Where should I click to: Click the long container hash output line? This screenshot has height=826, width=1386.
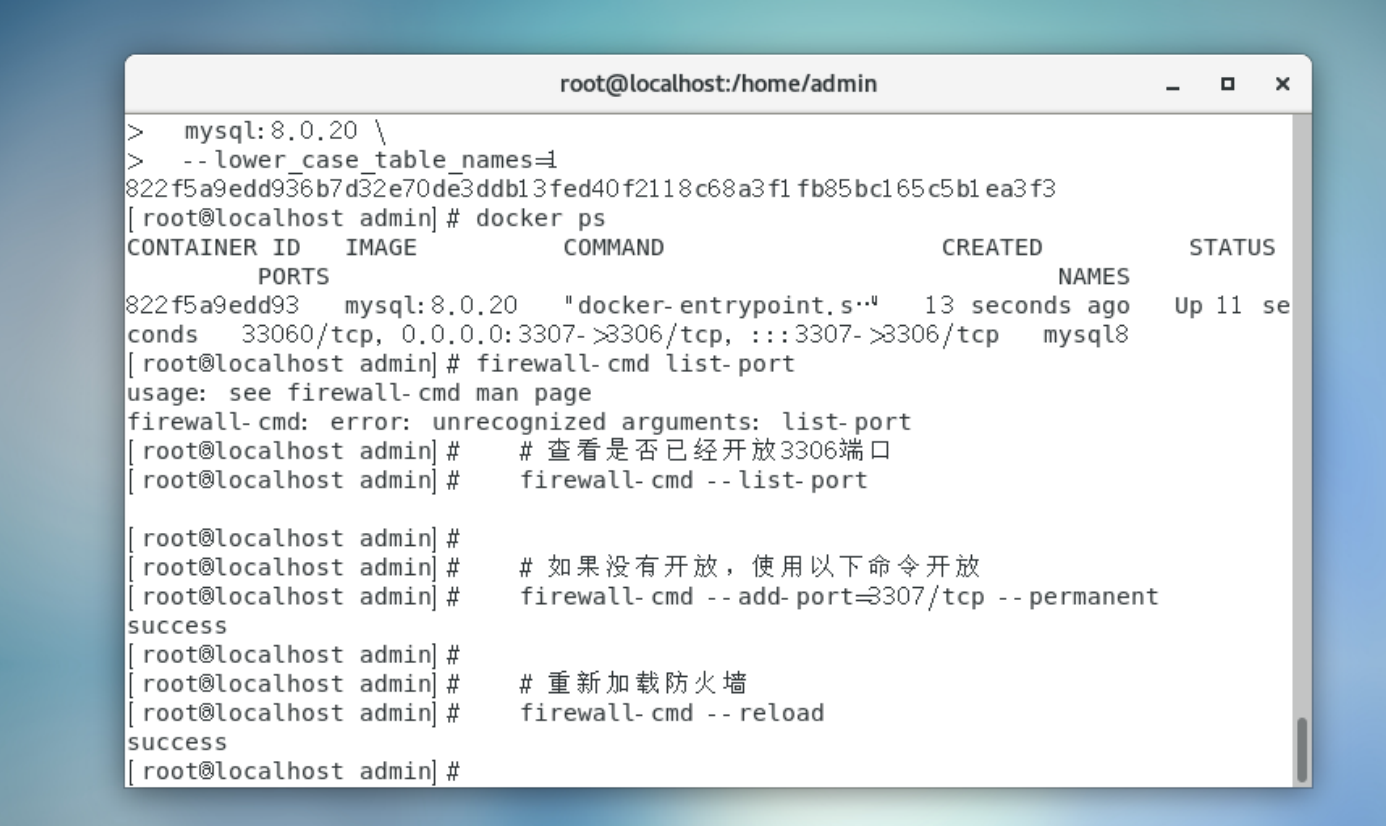(x=591, y=189)
